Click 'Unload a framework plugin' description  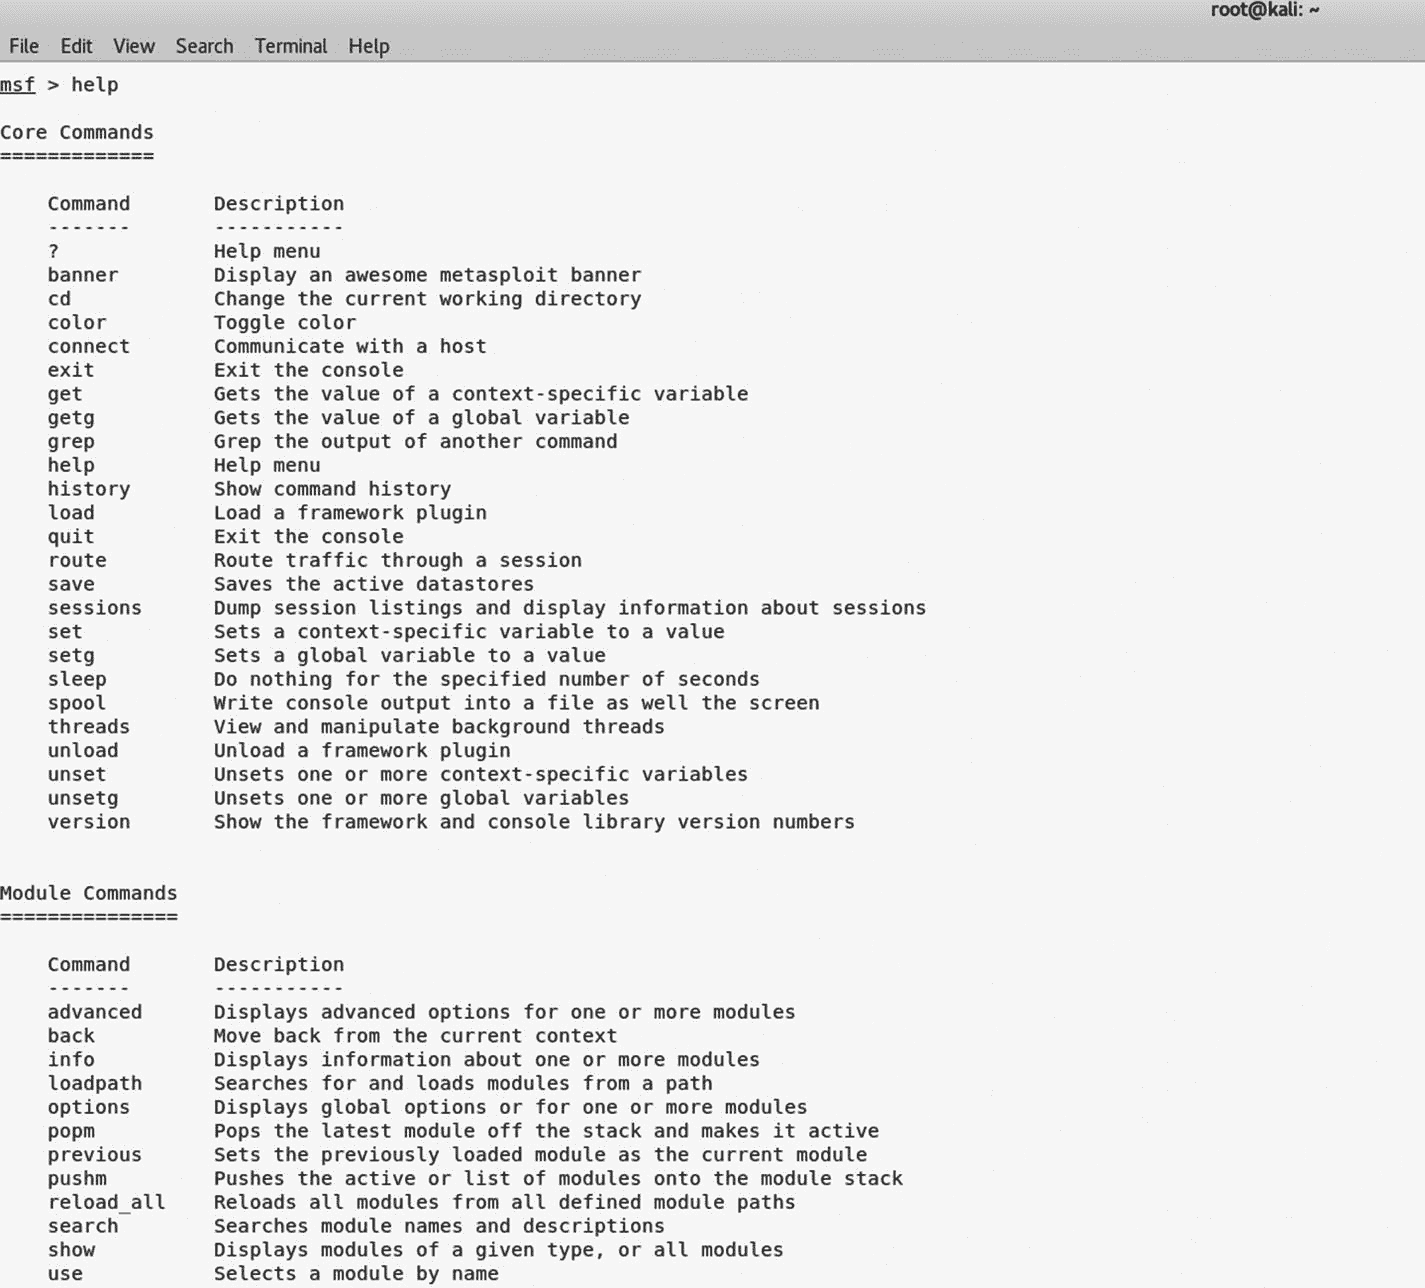coord(362,751)
